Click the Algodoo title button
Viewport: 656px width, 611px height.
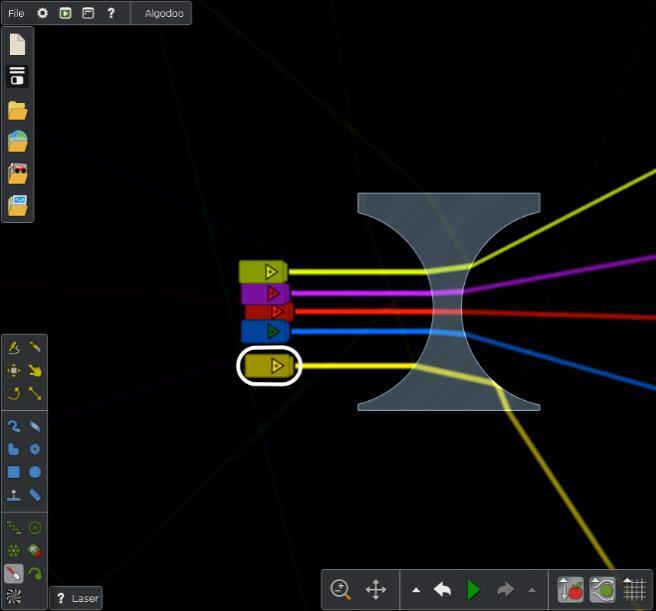(x=164, y=13)
